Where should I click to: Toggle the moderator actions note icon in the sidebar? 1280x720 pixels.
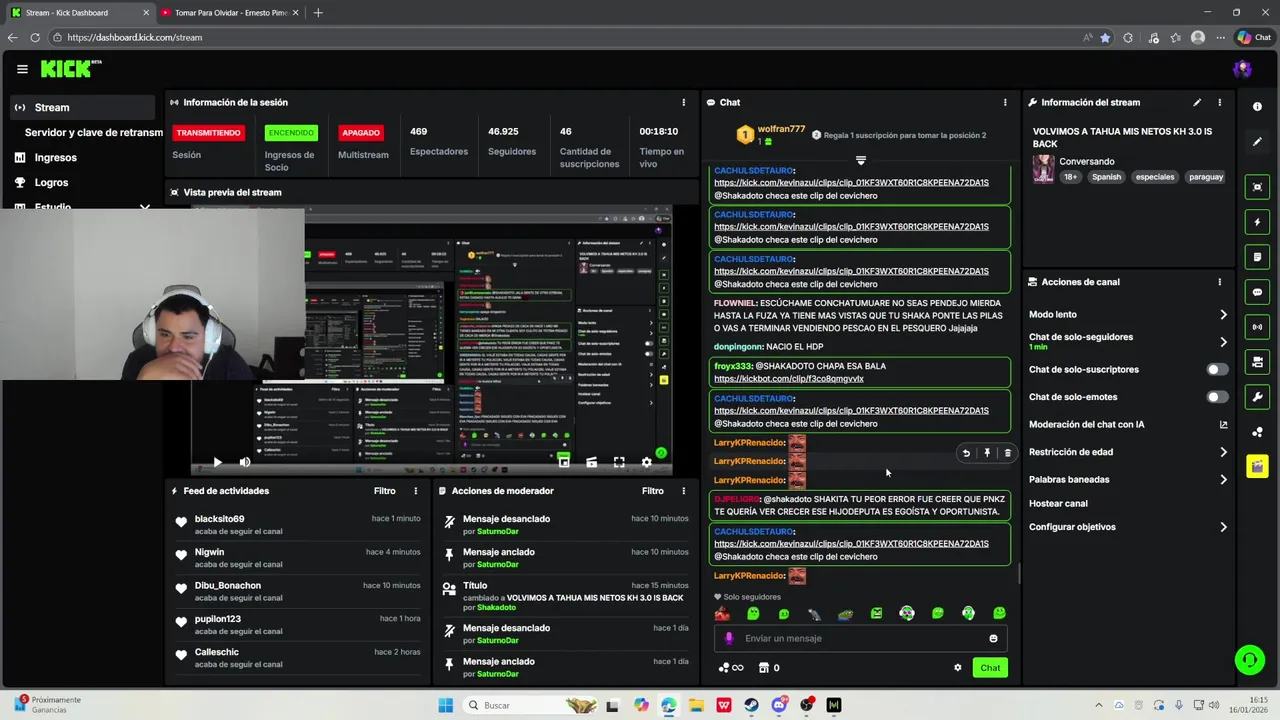point(1257,257)
